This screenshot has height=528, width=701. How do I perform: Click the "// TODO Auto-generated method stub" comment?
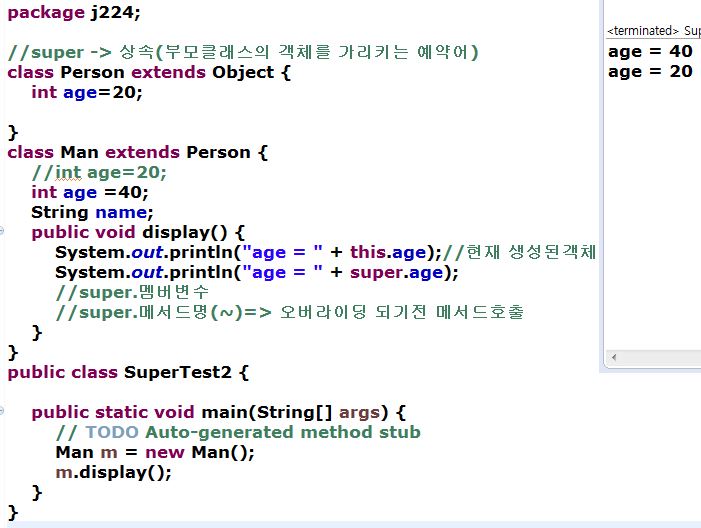pos(238,432)
